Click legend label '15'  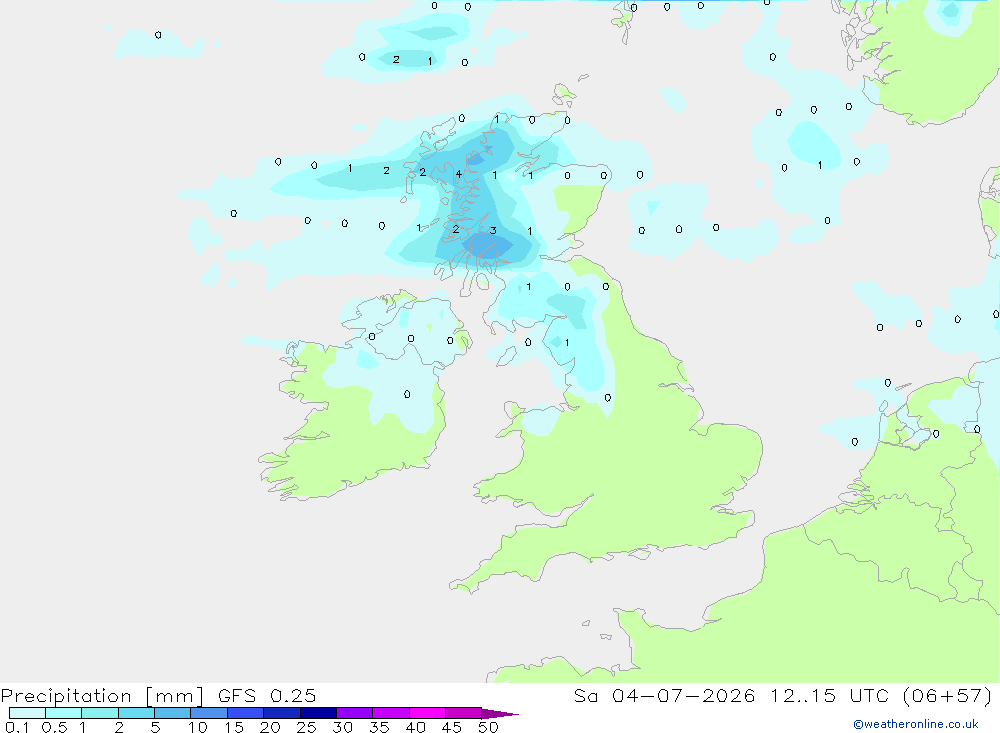point(234,727)
